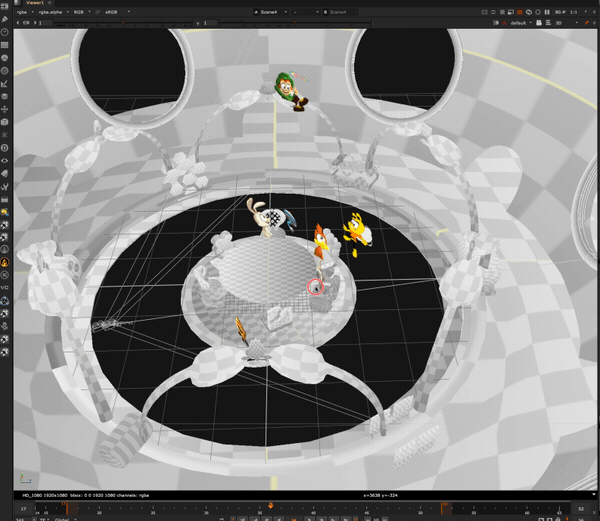The height and width of the screenshot is (521, 600).
Task: Select the green-hat character in viewport
Action: 292,90
